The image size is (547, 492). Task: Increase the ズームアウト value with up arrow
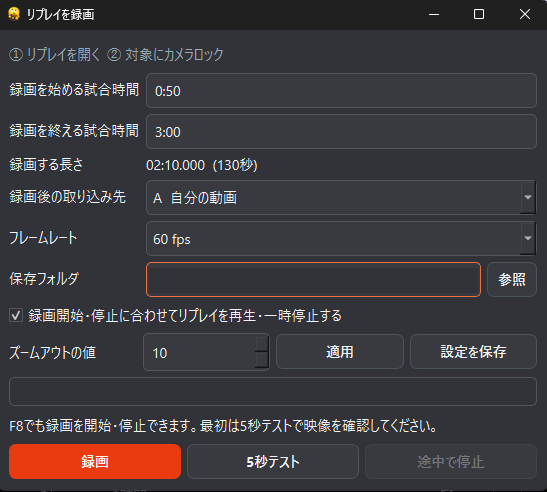[x=262, y=343]
